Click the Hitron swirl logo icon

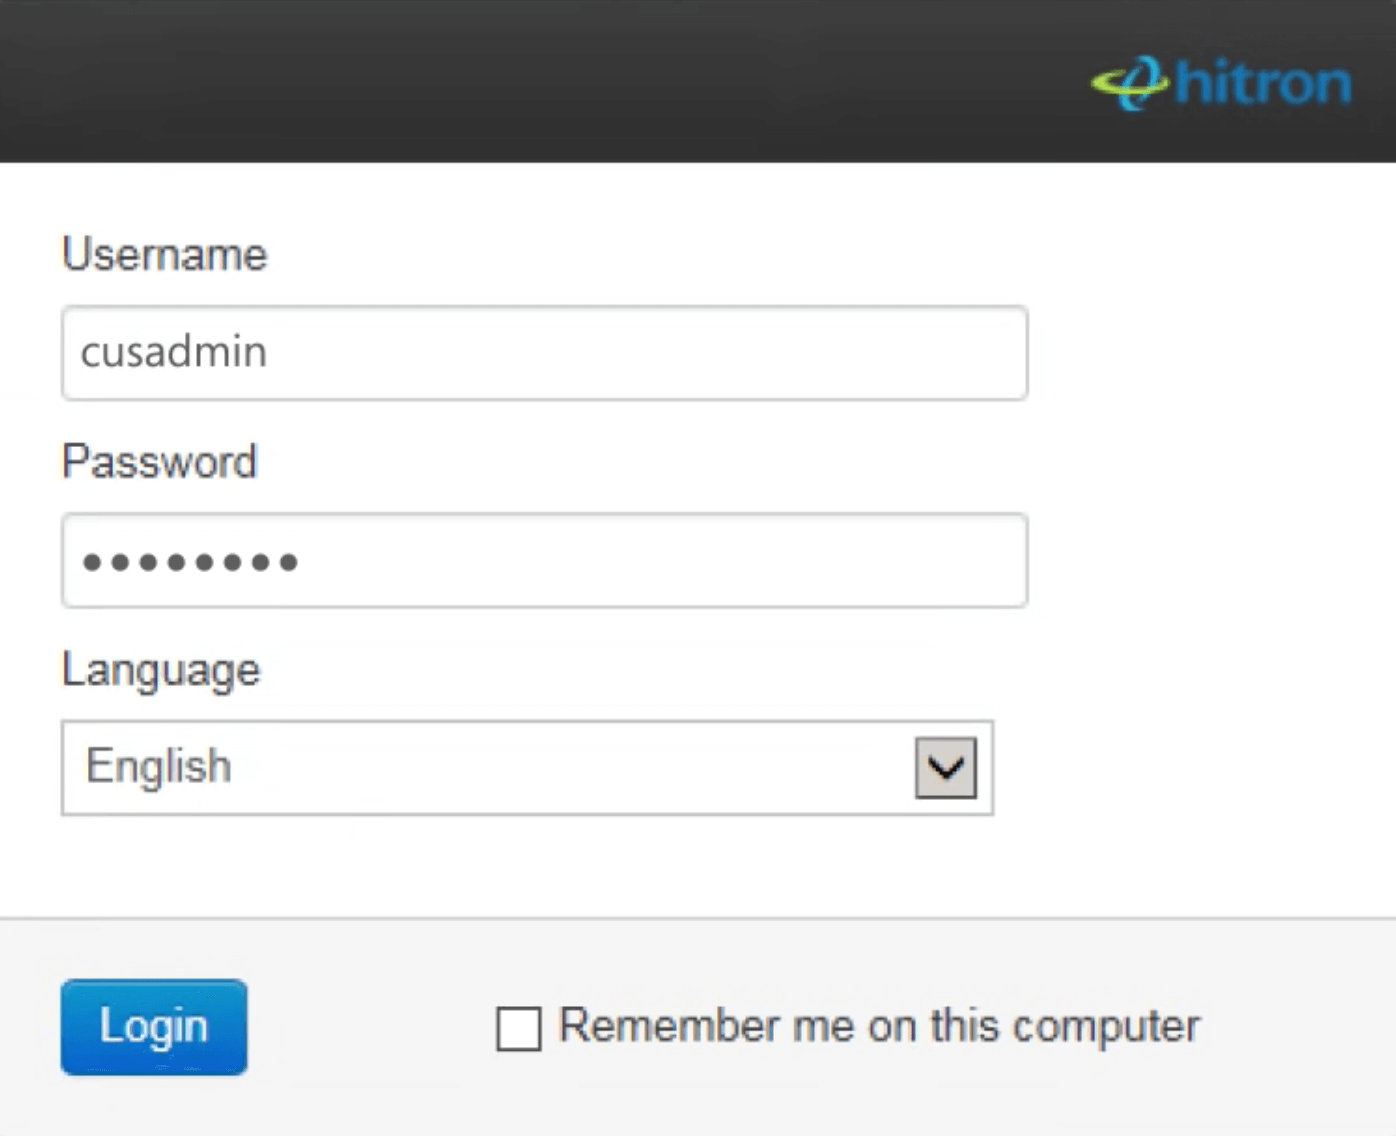pos(1130,84)
